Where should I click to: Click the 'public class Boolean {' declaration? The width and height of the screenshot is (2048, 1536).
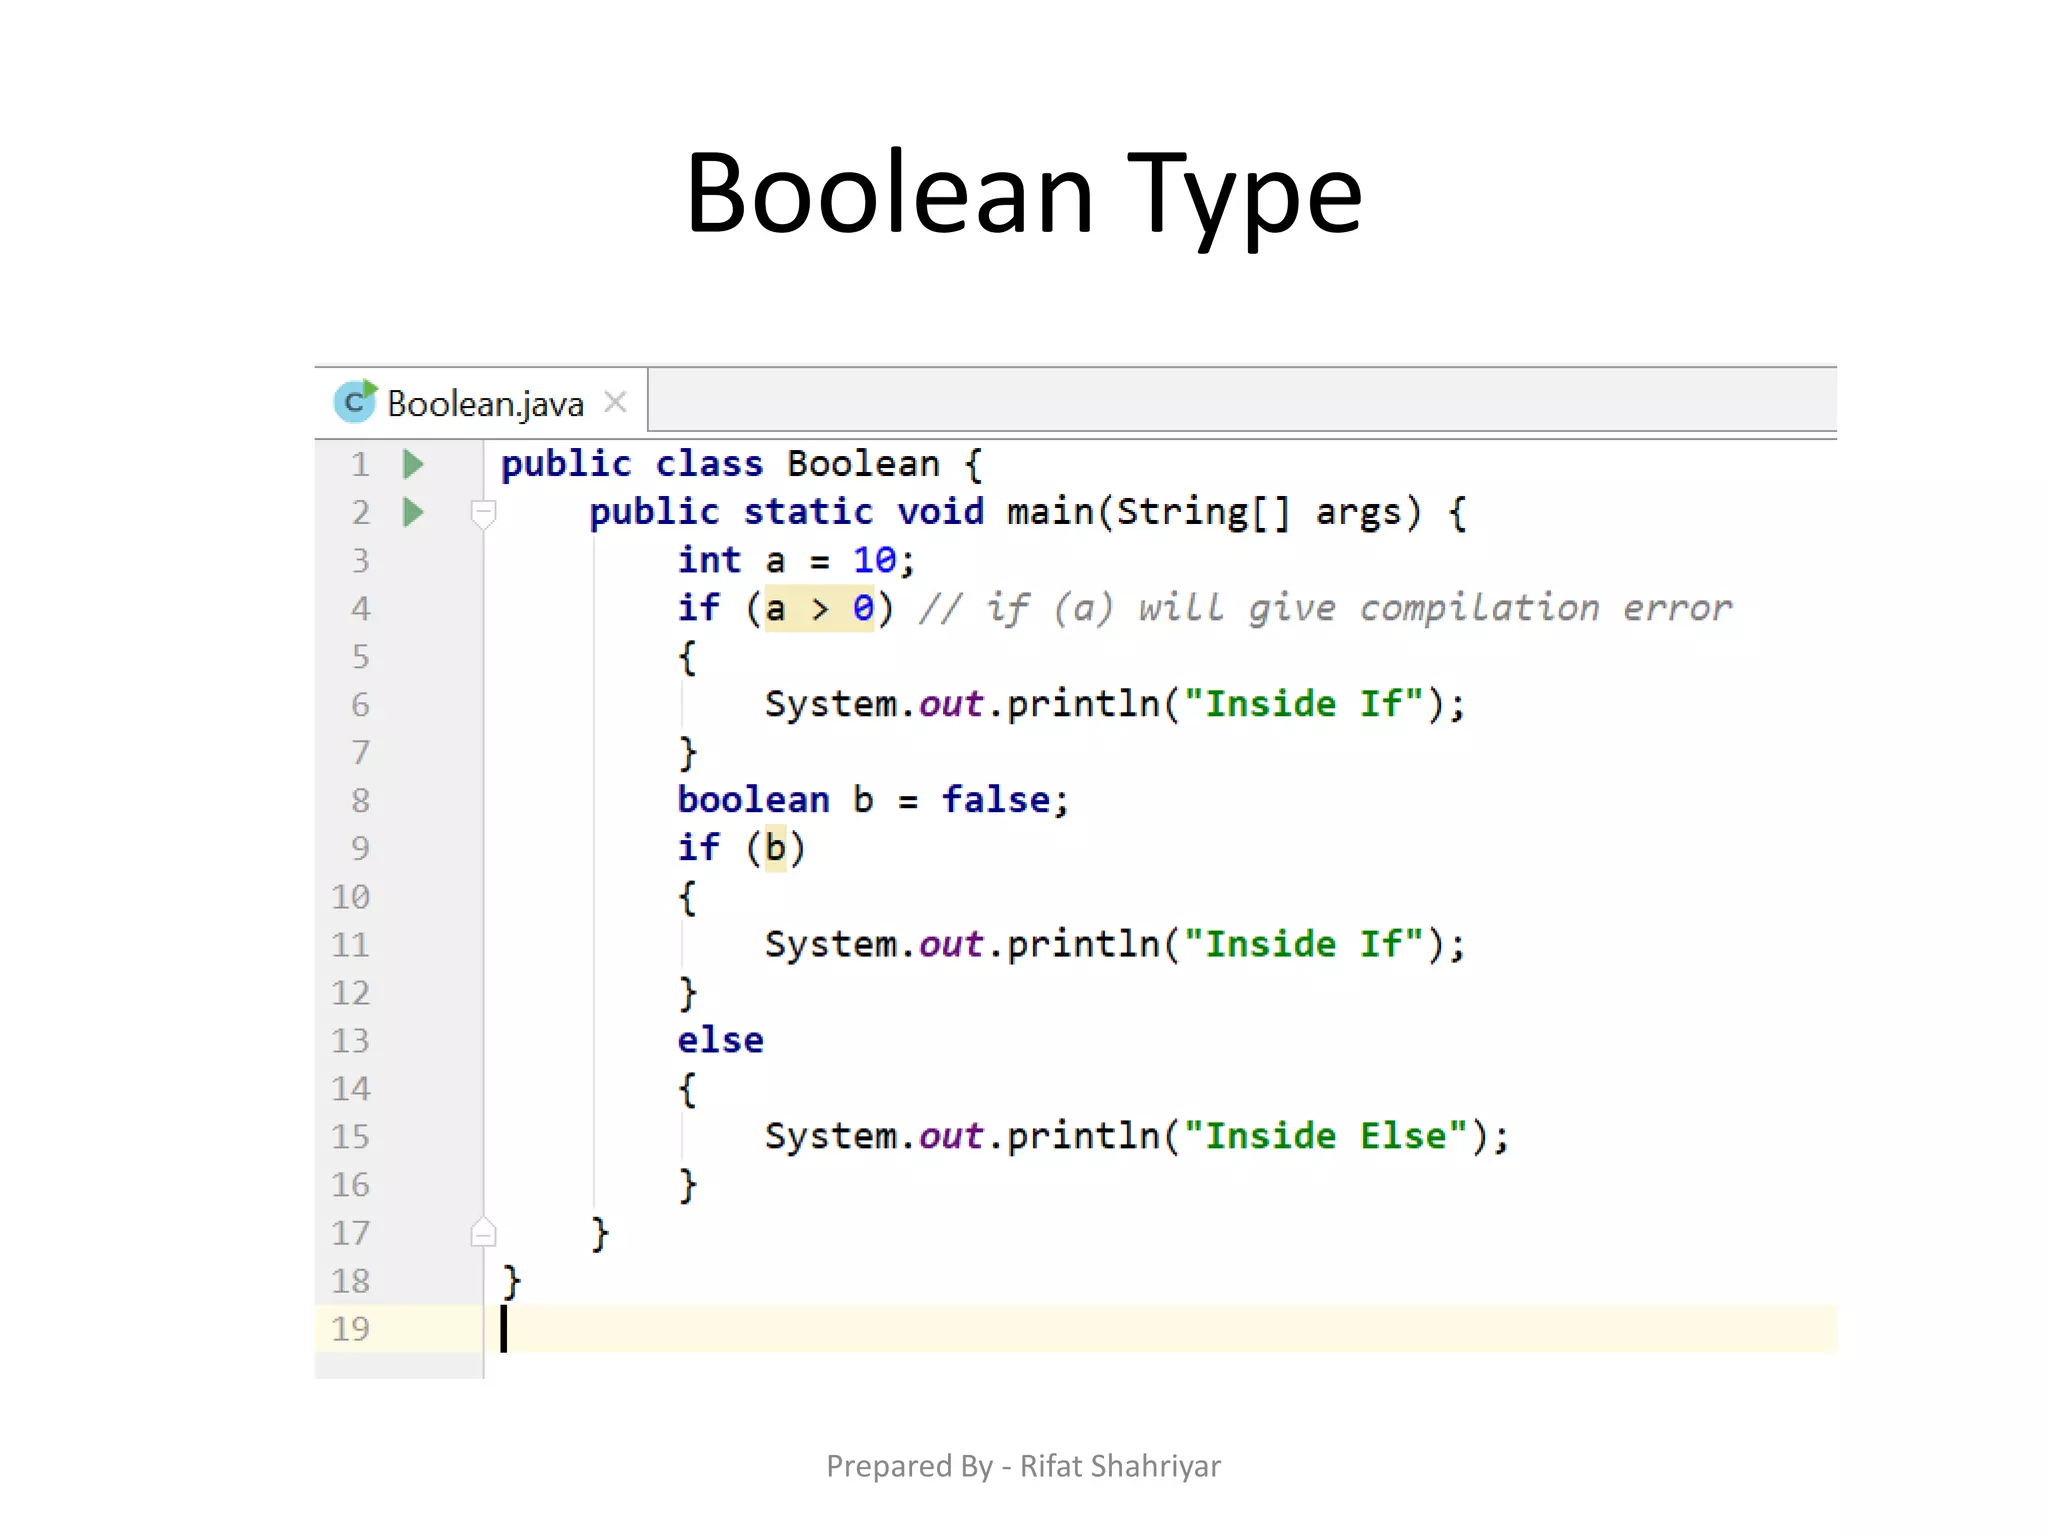[742, 464]
